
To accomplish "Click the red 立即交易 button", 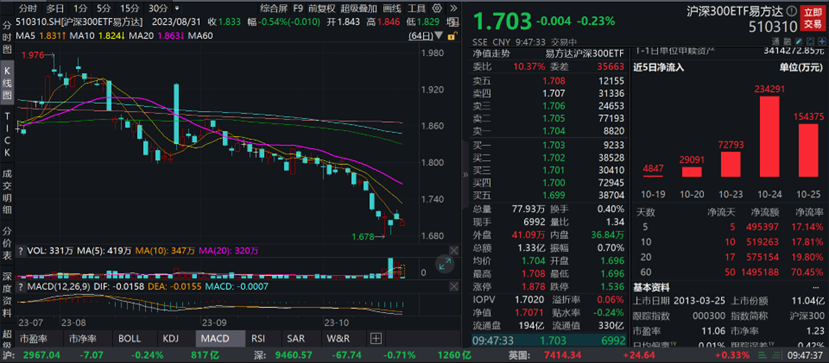I will tap(813, 18).
